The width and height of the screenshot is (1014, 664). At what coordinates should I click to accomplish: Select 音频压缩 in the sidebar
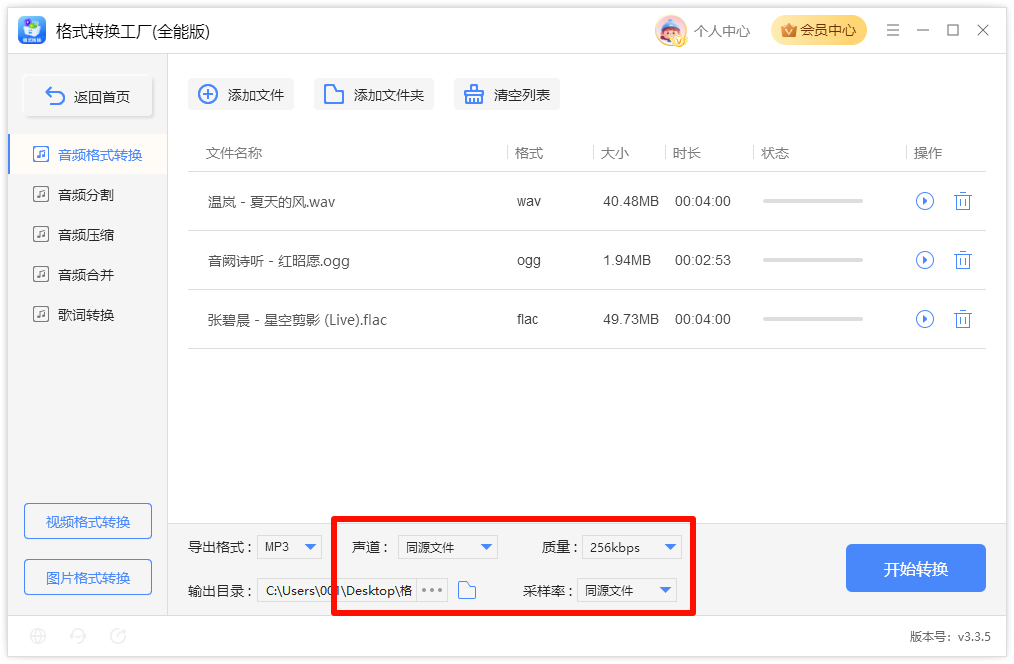click(88, 235)
